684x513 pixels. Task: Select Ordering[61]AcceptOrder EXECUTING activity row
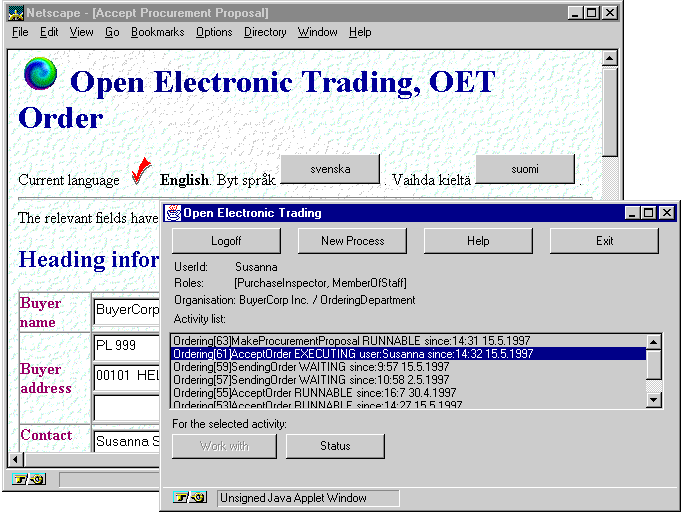pos(408,354)
